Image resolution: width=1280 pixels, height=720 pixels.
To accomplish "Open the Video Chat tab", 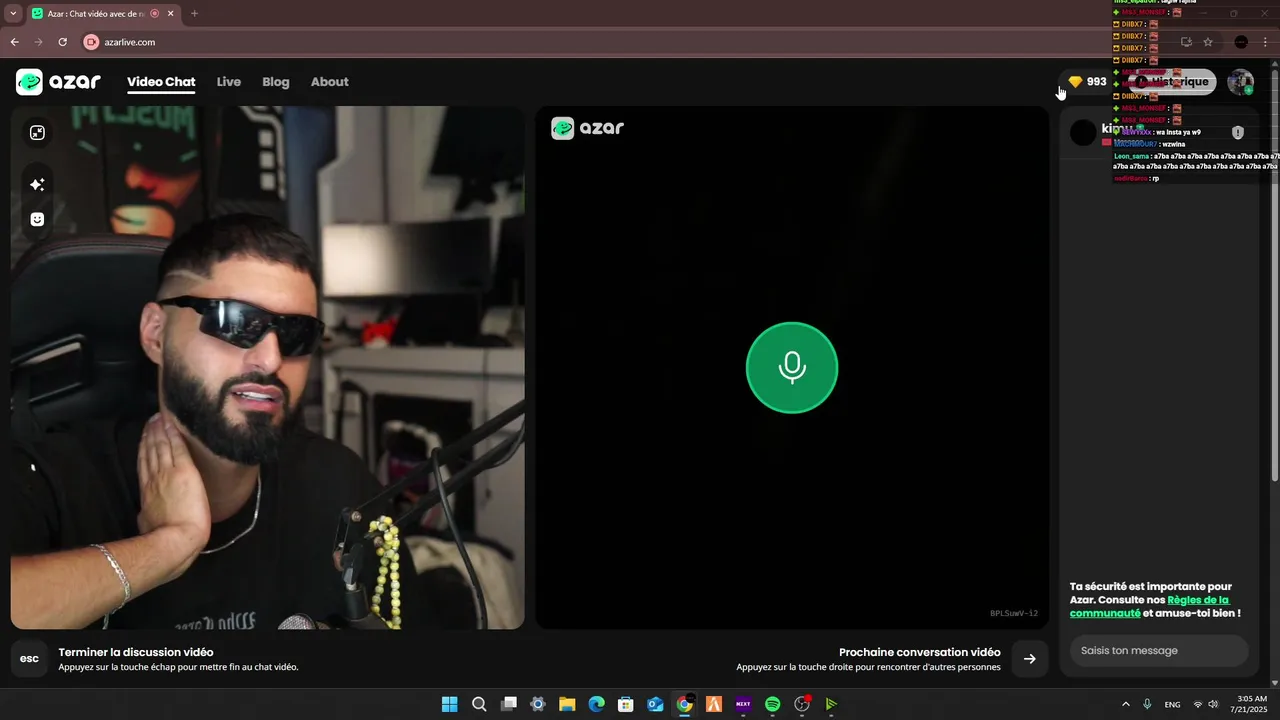I will [x=161, y=82].
